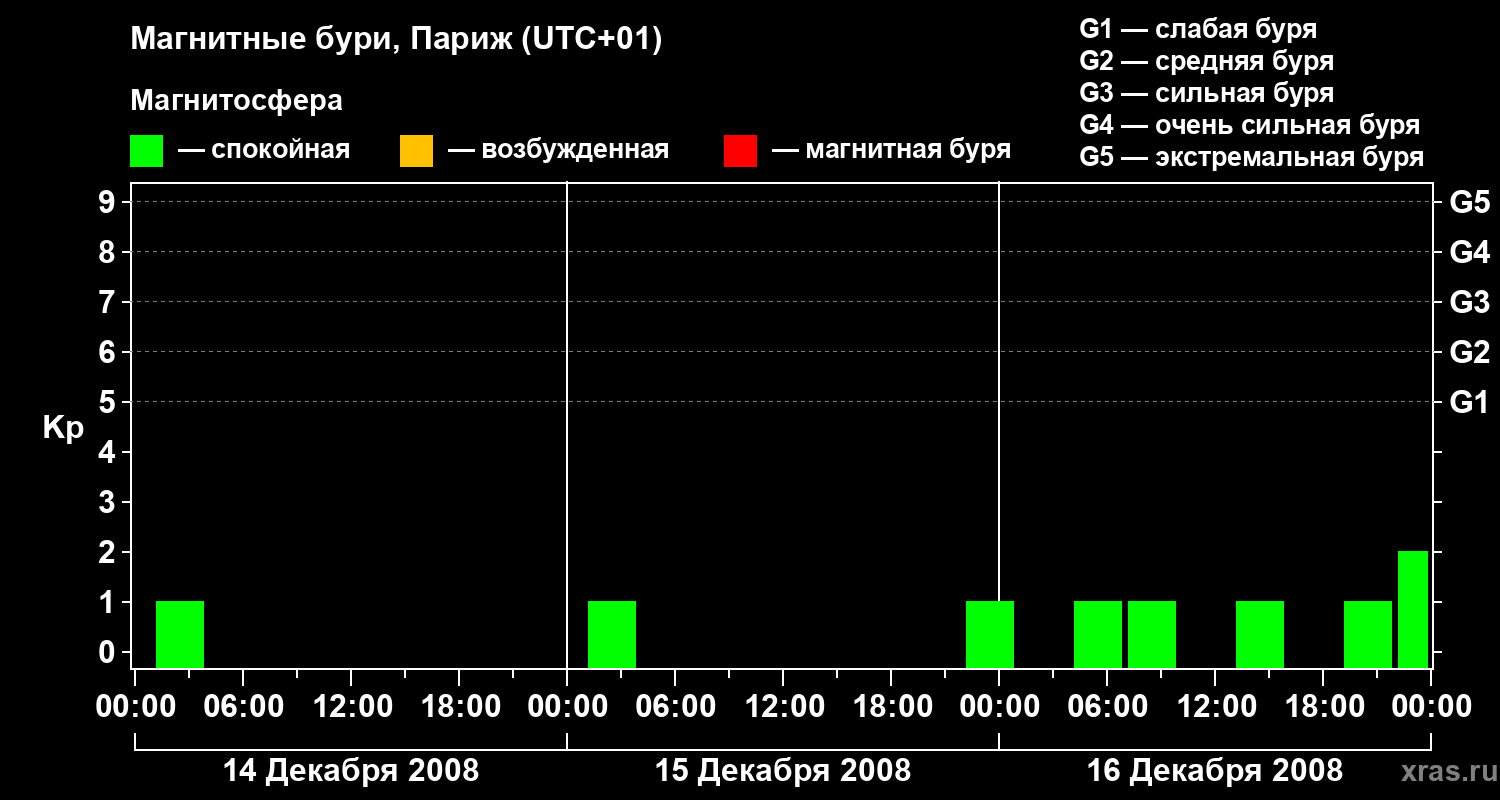Click the final '00:00' label ending 16 December
This screenshot has height=800, width=1500.
click(1431, 707)
